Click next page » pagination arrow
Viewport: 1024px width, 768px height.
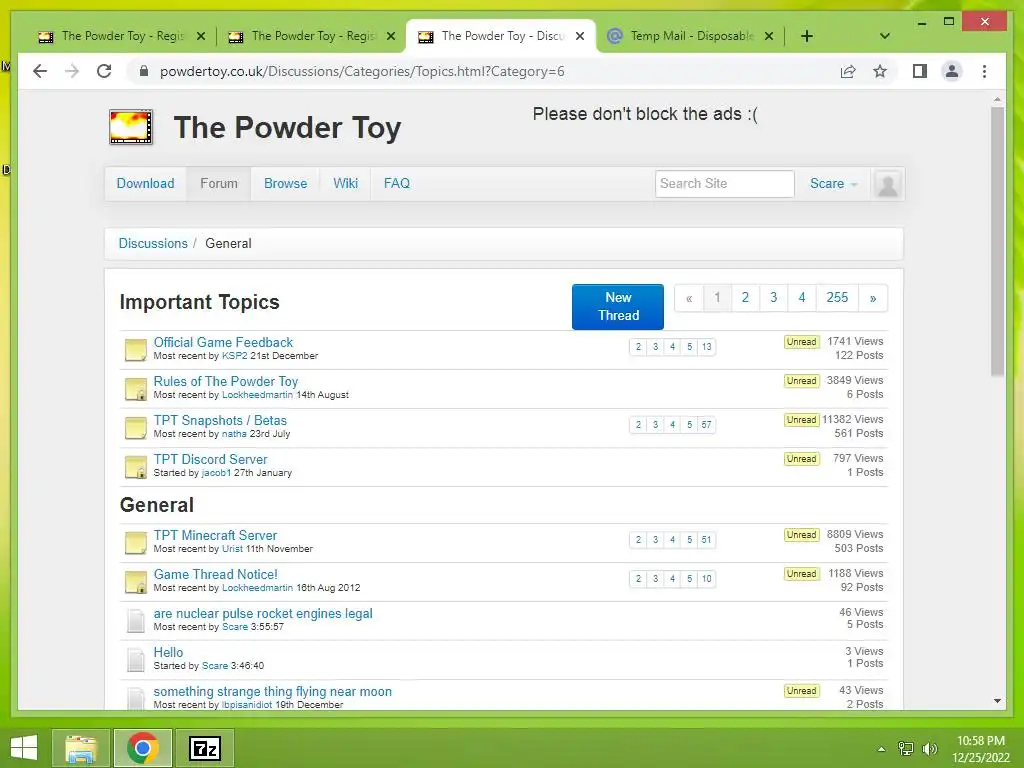(x=873, y=298)
